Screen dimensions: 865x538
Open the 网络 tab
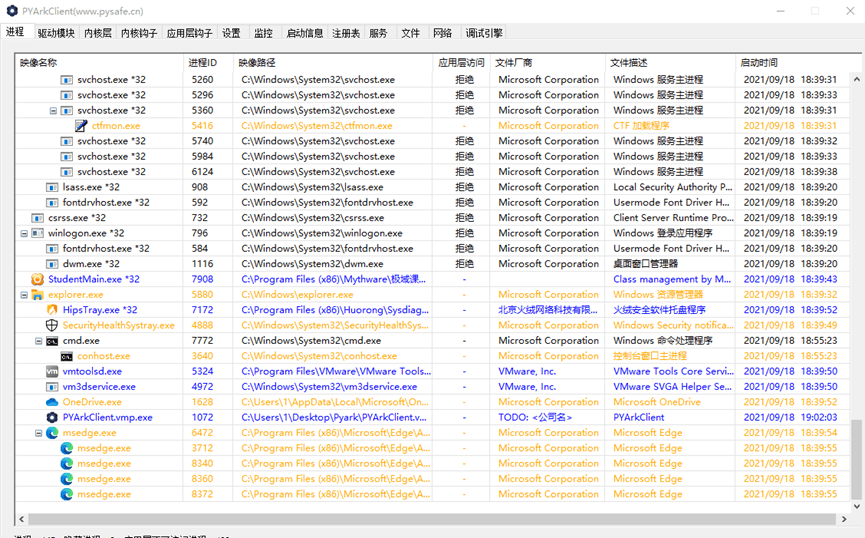coord(442,33)
